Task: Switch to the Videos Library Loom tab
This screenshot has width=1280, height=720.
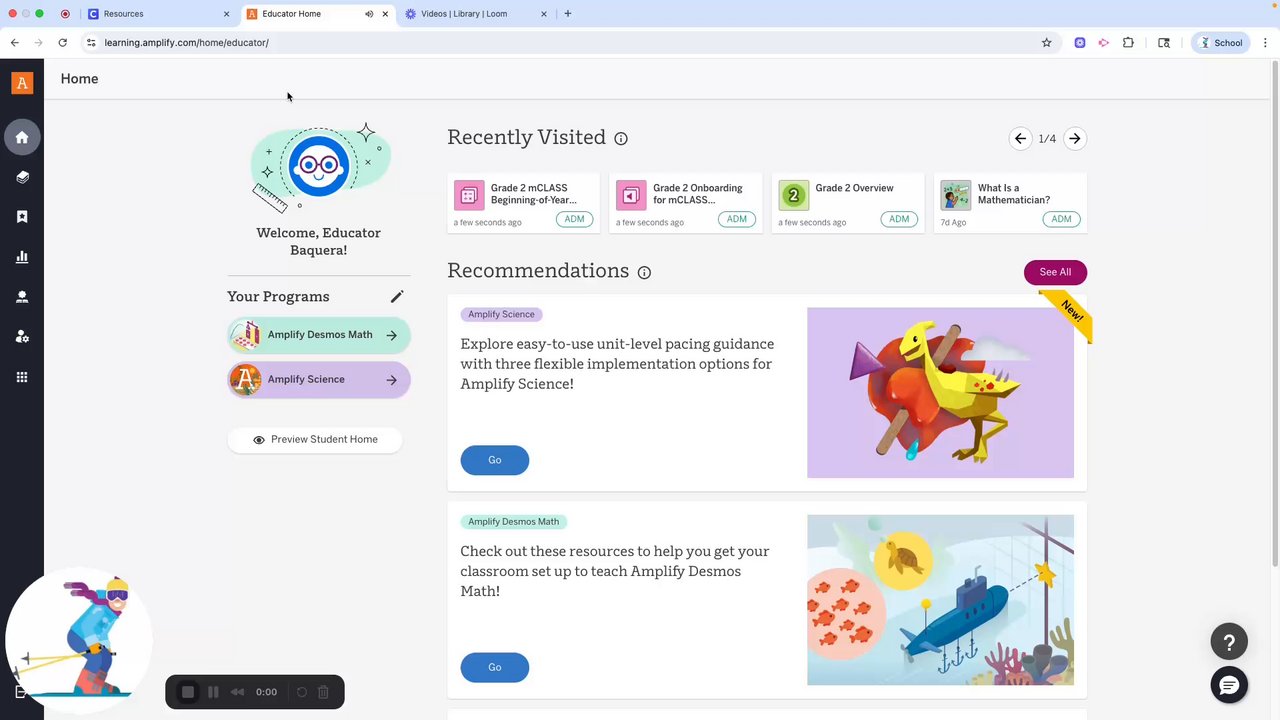Action: (477, 14)
